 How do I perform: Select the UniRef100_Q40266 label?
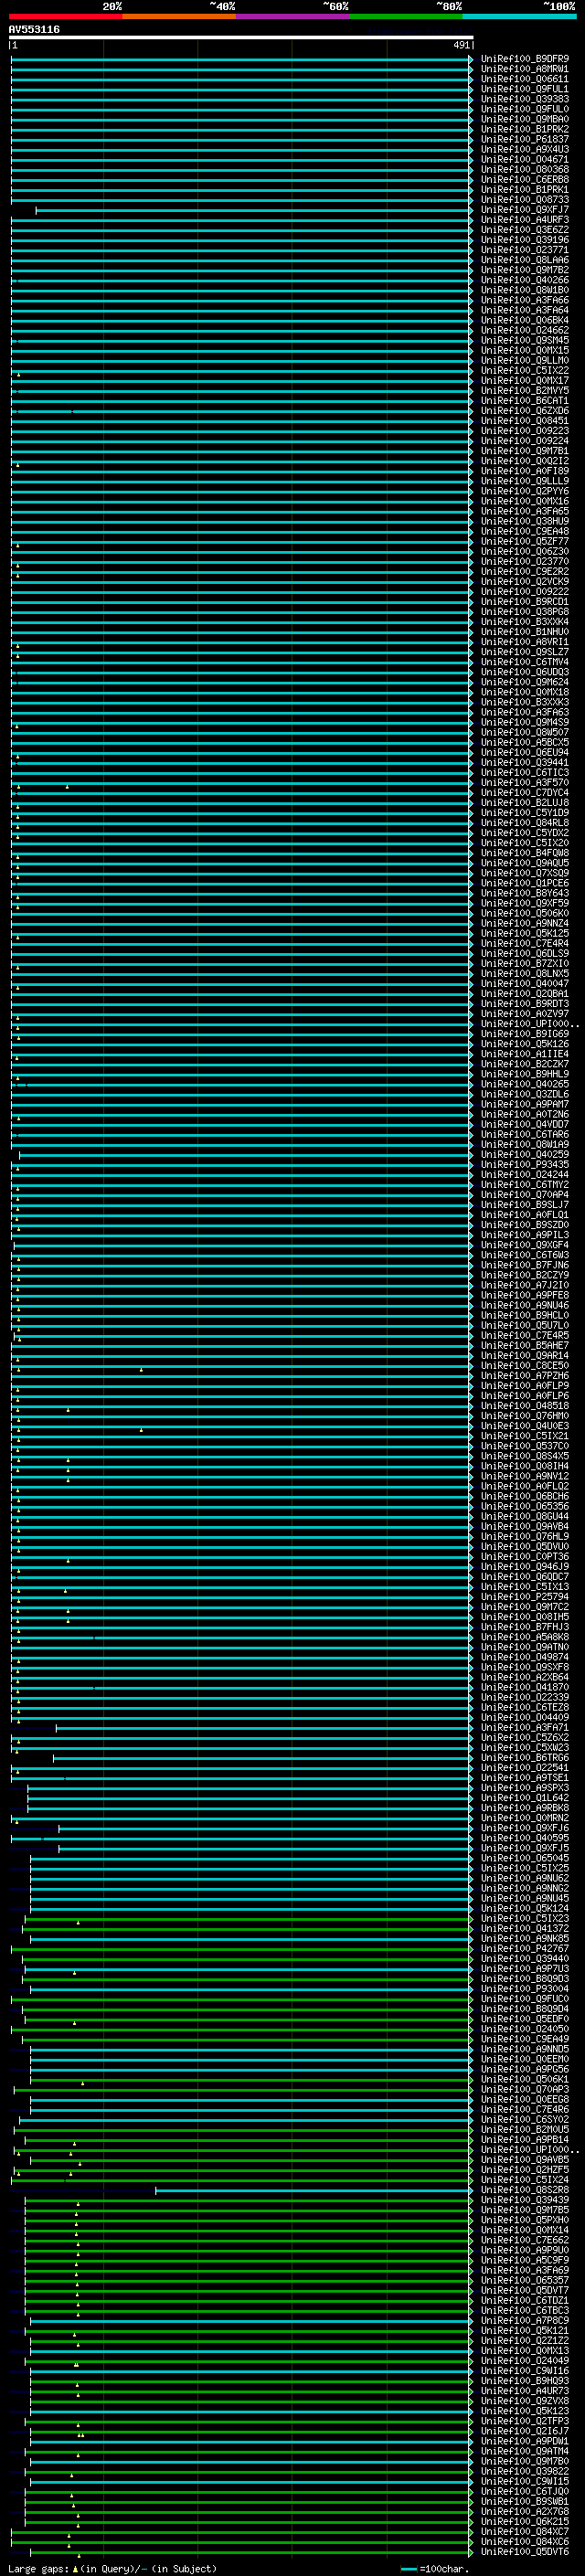(524, 280)
